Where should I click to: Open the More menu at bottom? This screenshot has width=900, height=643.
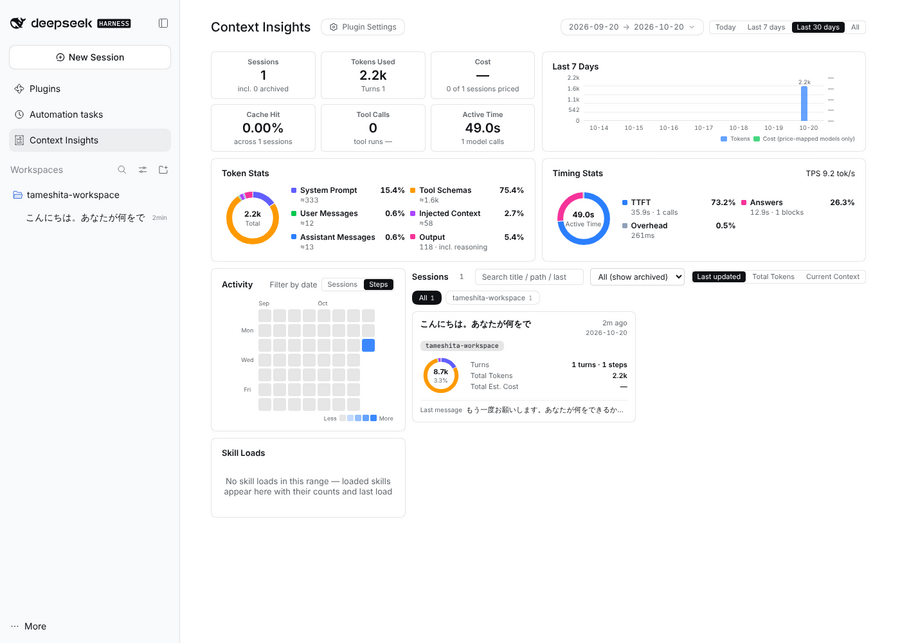pyautogui.click(x=29, y=626)
